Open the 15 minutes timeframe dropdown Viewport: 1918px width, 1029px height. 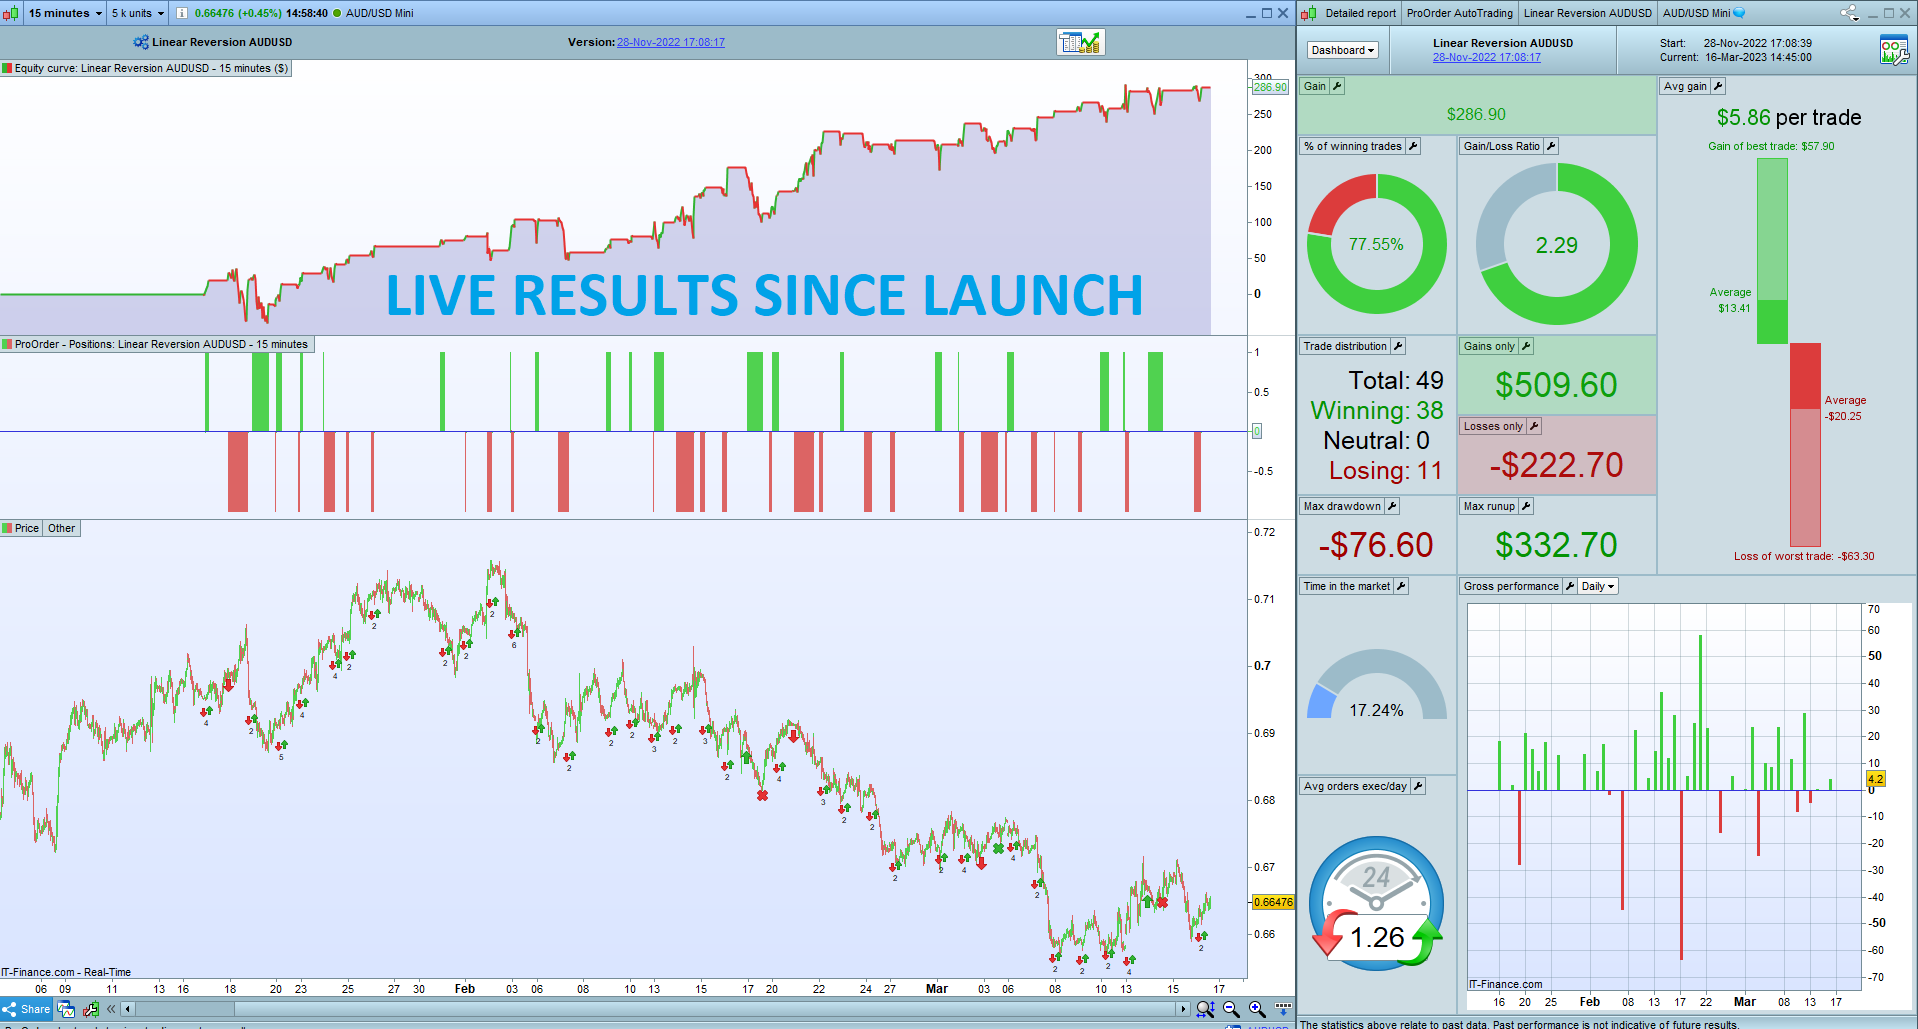(x=65, y=13)
